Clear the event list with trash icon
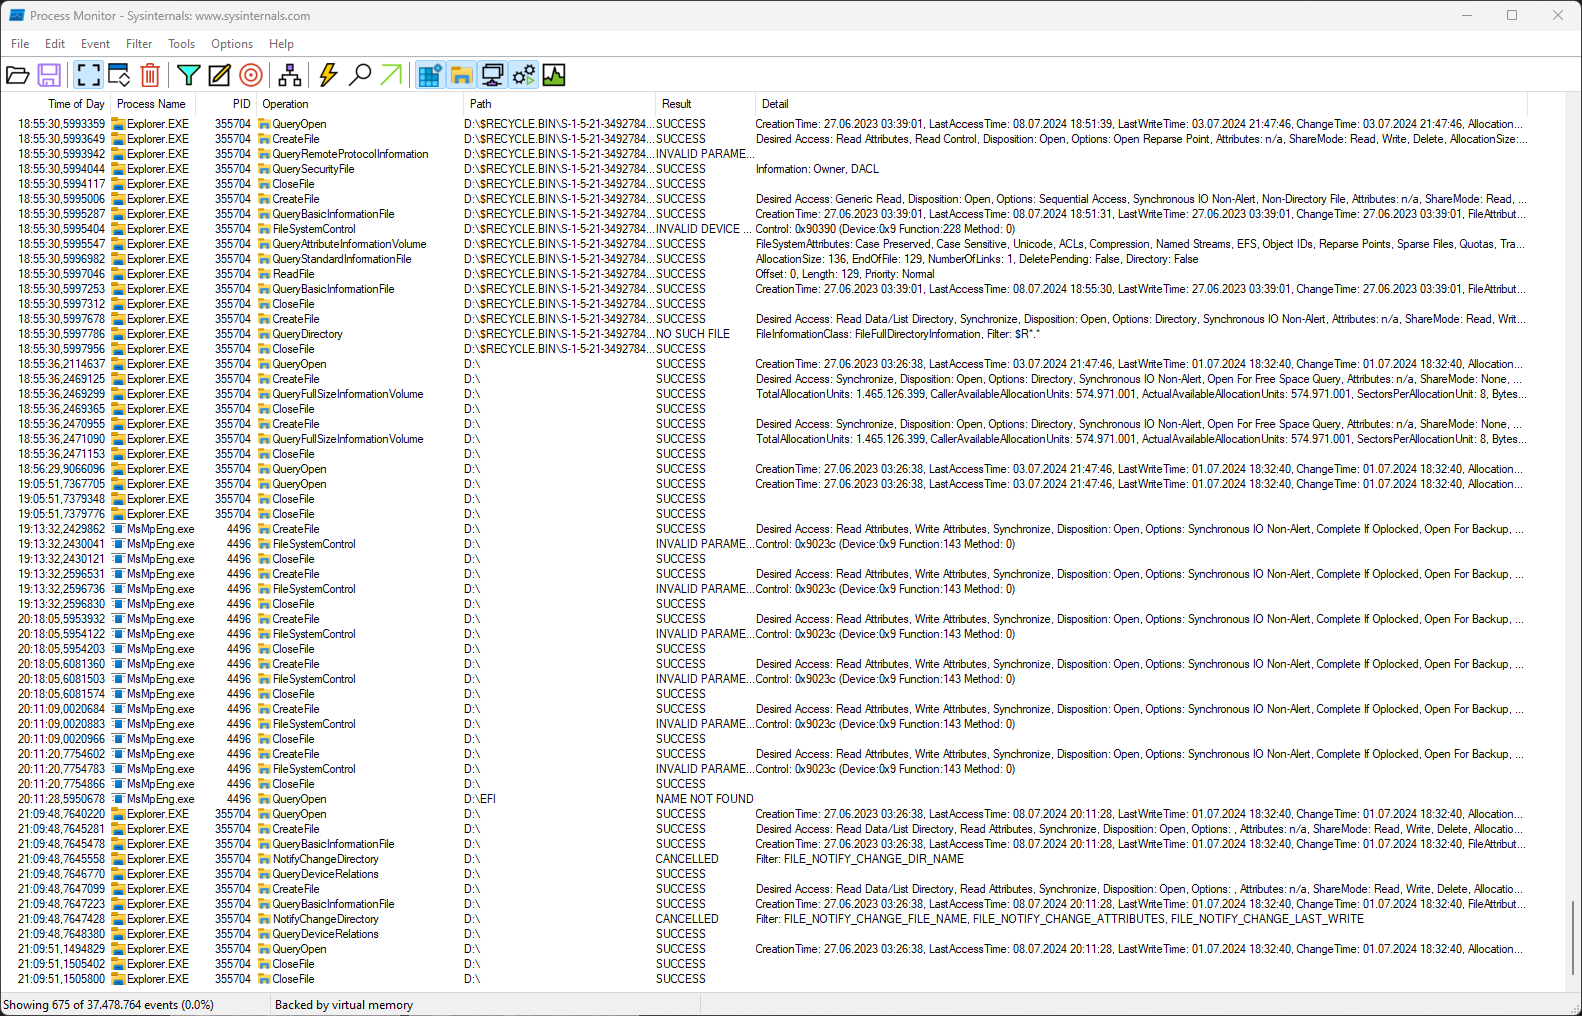This screenshot has width=1582, height=1016. pyautogui.click(x=150, y=75)
